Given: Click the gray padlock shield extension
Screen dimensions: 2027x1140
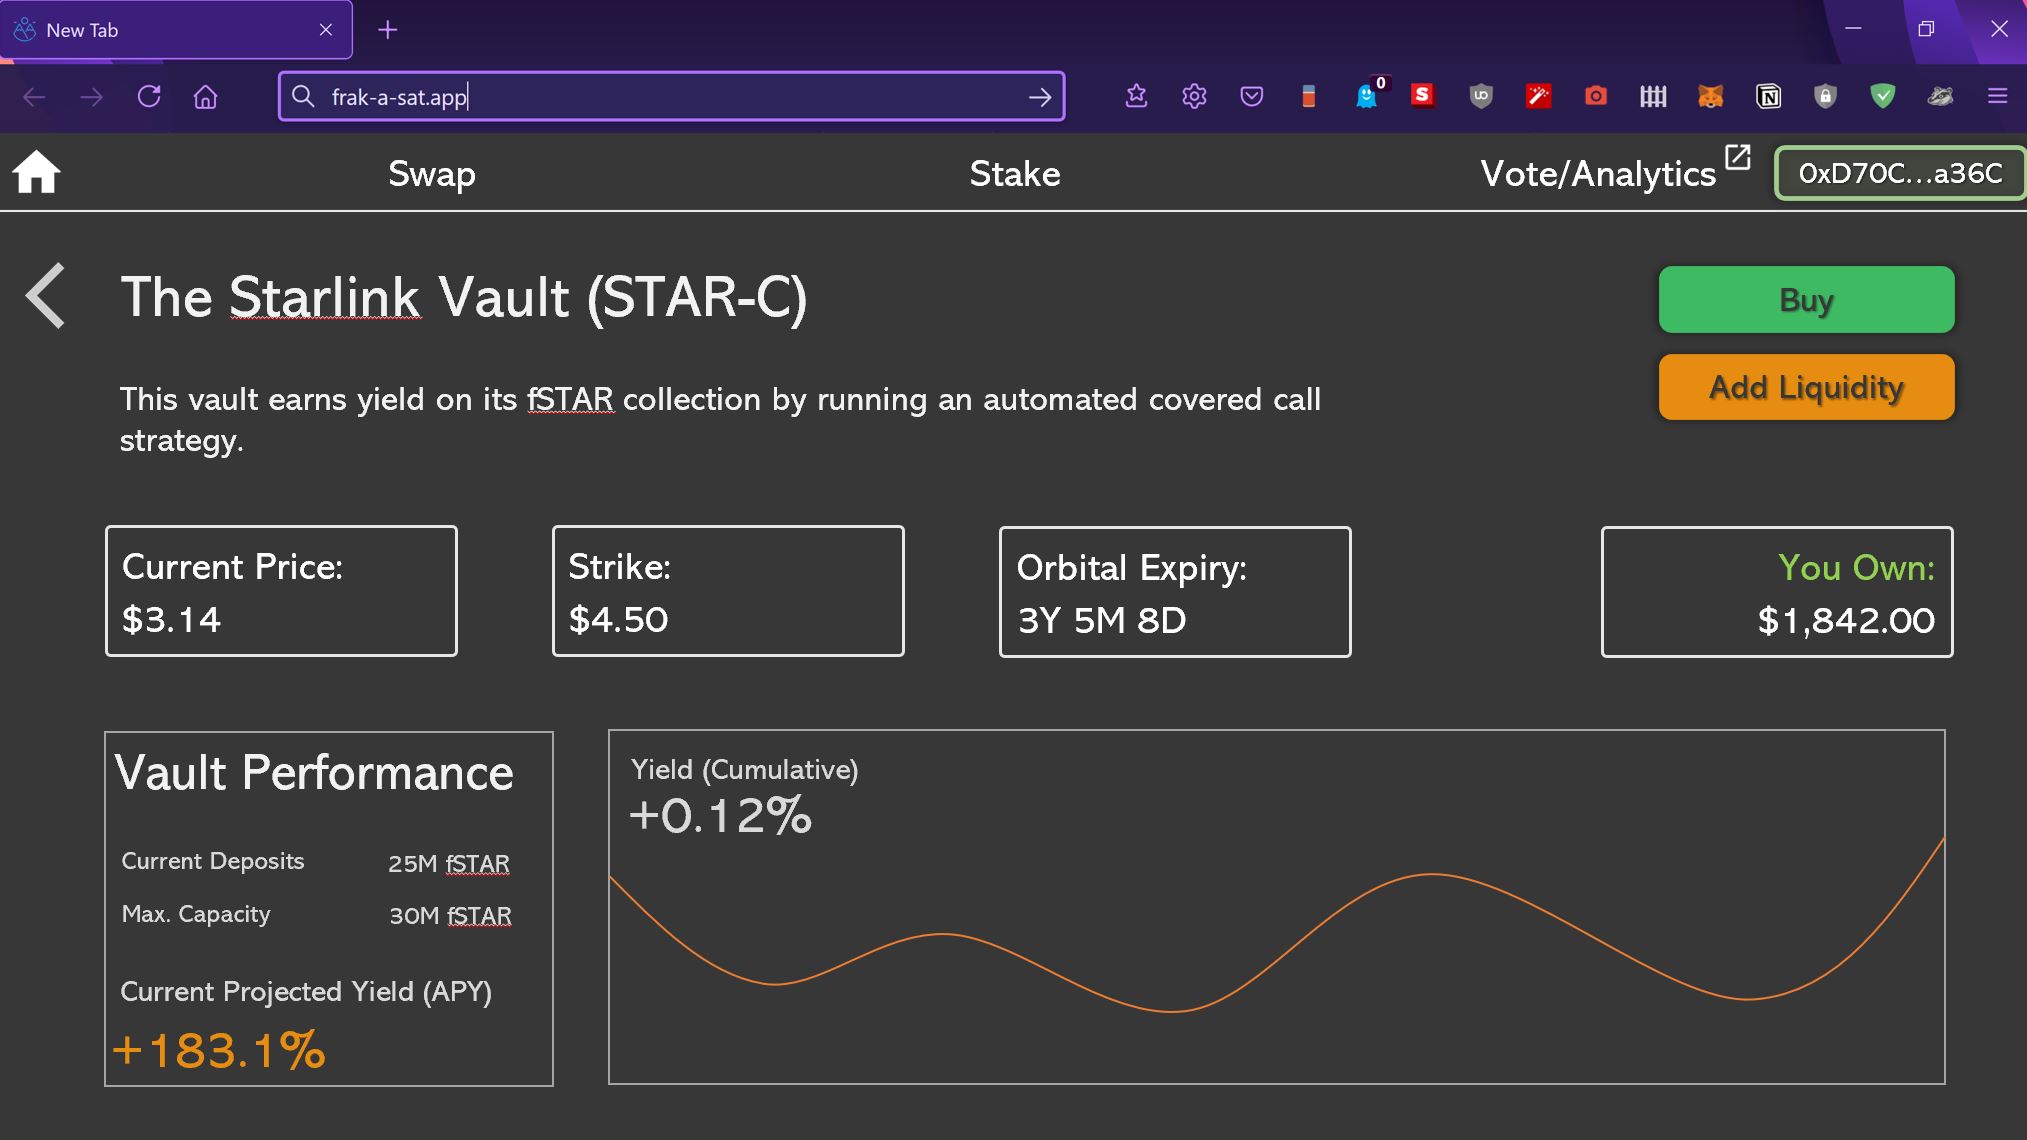Looking at the screenshot, I should click(1825, 96).
